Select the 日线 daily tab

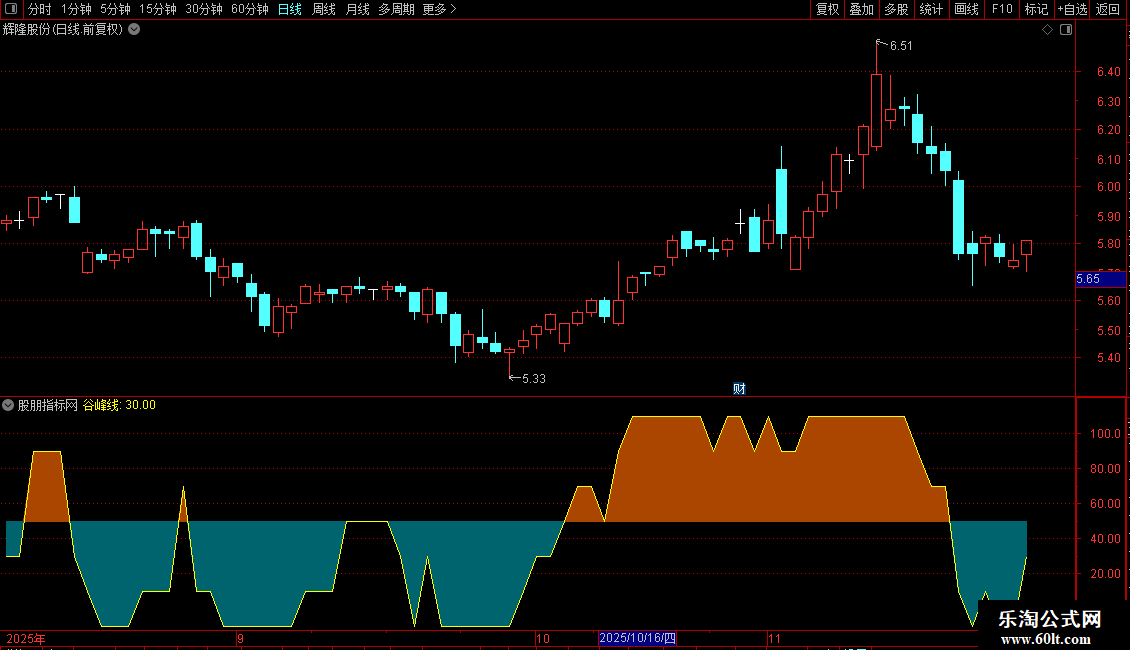coord(290,9)
